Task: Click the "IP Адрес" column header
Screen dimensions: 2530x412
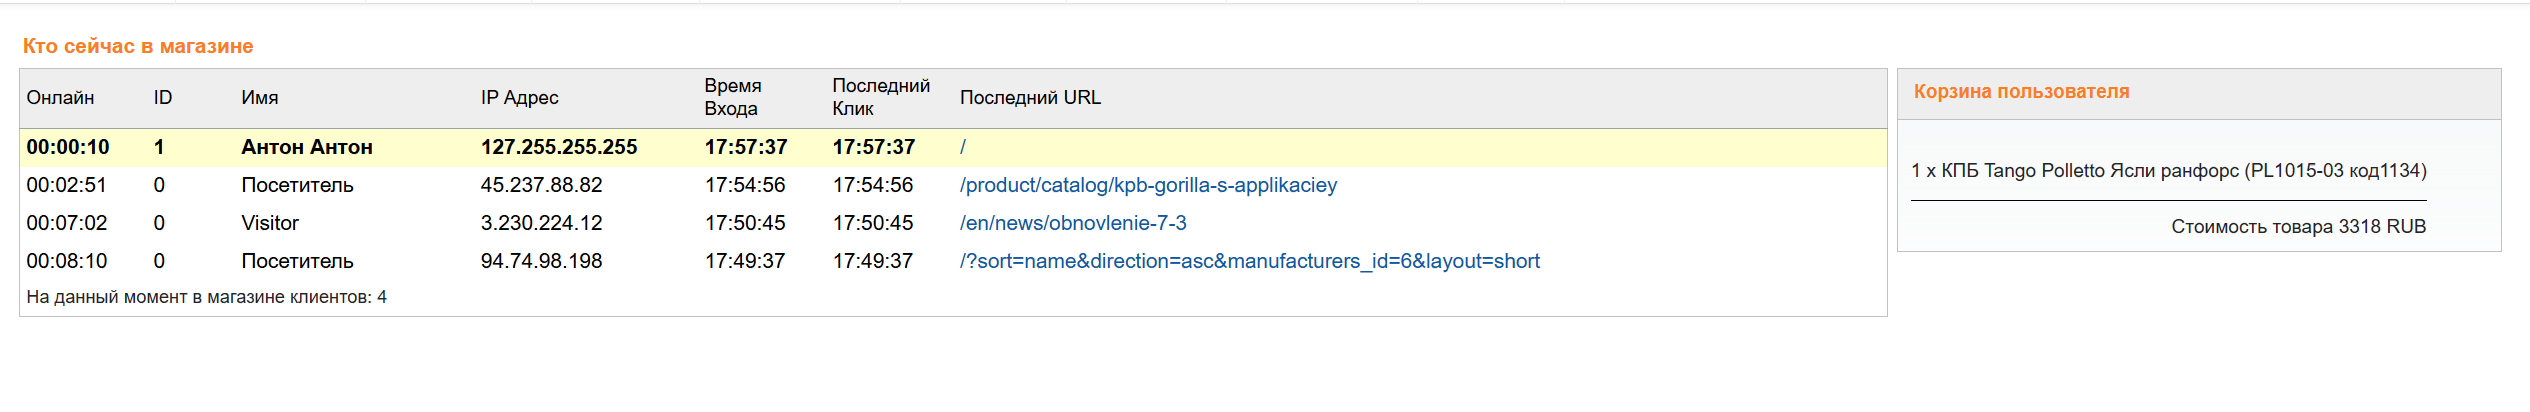Action: point(519,98)
